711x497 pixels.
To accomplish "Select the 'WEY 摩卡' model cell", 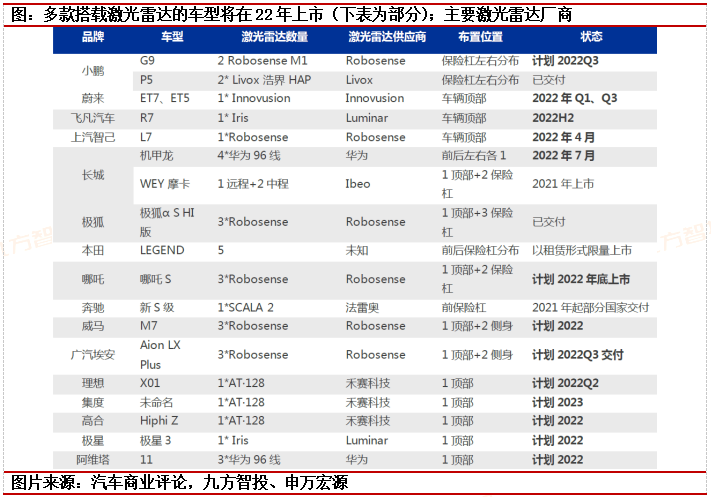I will point(165,184).
